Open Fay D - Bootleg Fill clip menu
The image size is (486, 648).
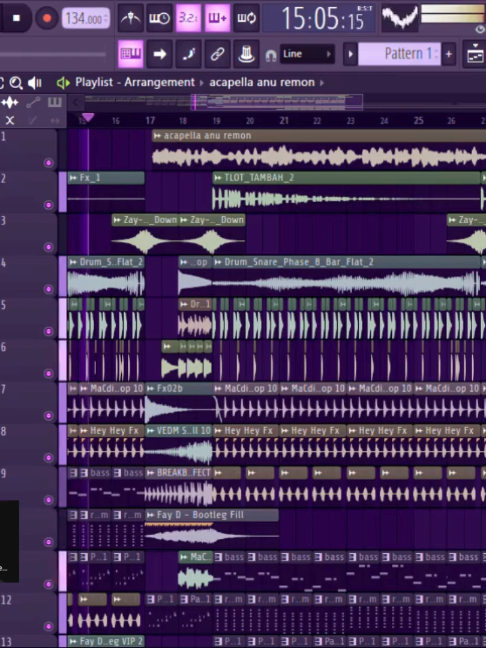coord(150,515)
